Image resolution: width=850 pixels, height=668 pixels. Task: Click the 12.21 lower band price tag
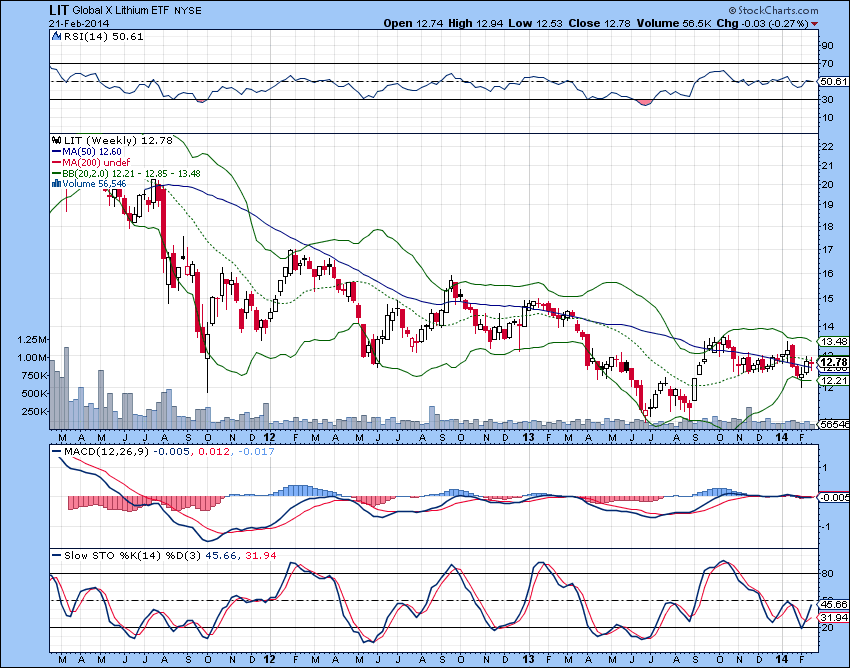834,381
